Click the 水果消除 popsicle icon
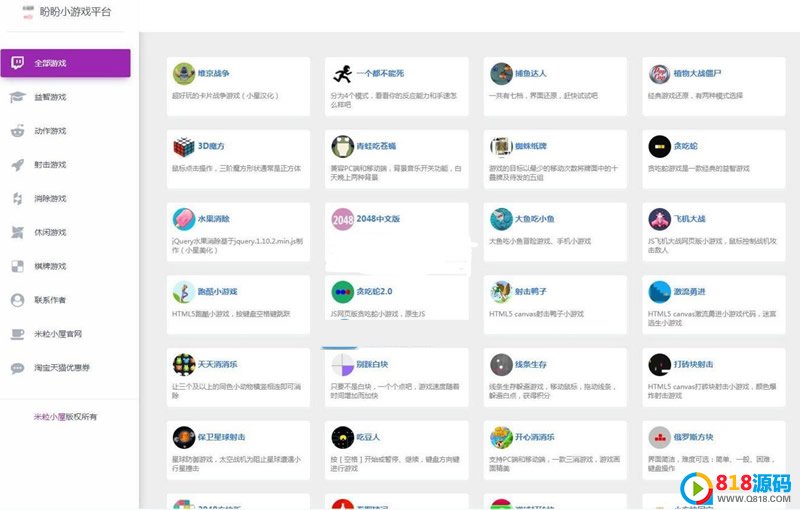Viewport: 800px width, 510px height. coord(184,219)
